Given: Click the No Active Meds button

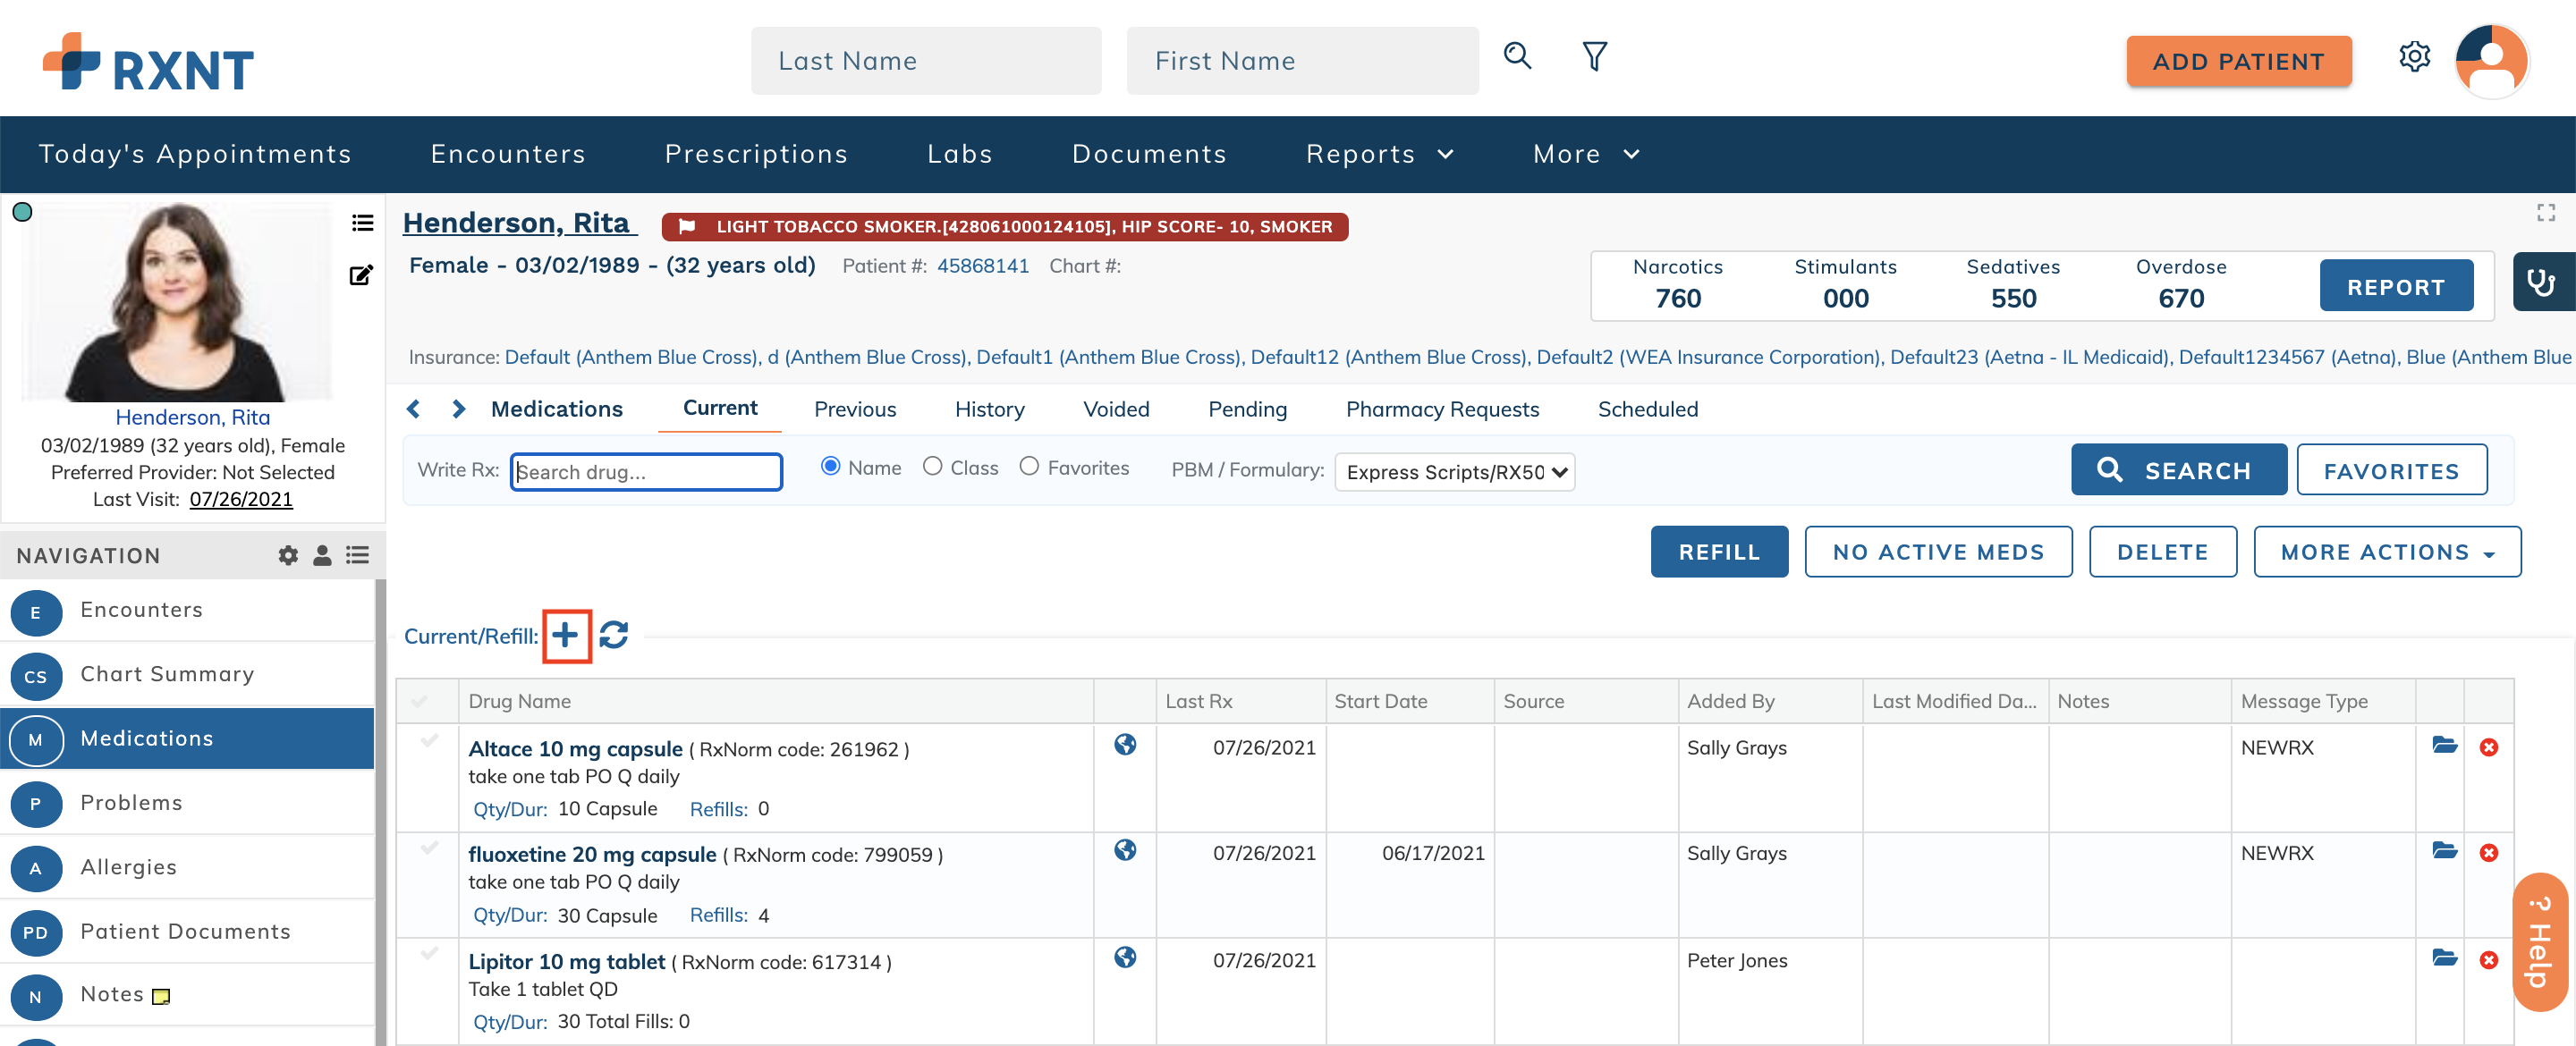Looking at the screenshot, I should 1938,552.
